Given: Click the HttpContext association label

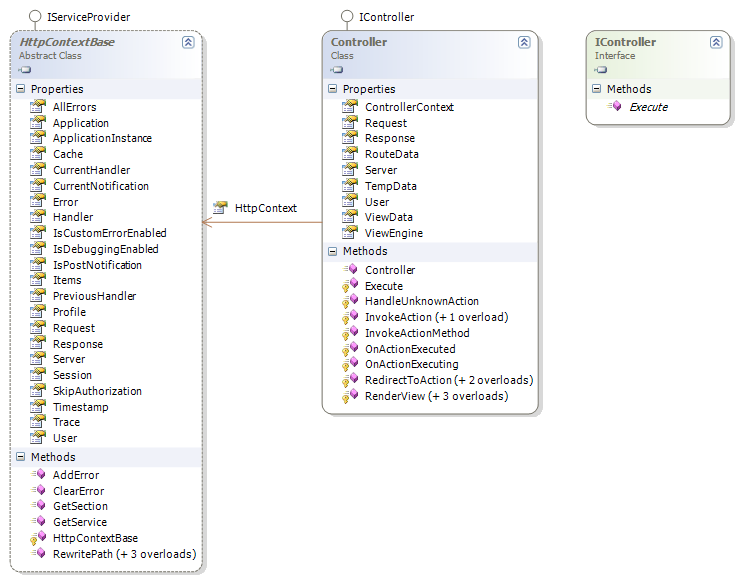Looking at the screenshot, I should (x=266, y=208).
